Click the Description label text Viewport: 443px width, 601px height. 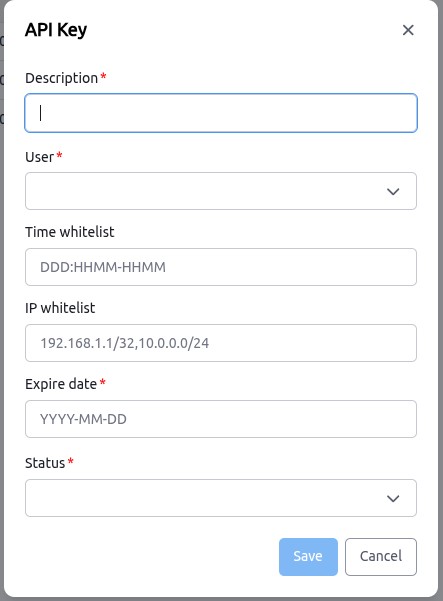[61, 78]
